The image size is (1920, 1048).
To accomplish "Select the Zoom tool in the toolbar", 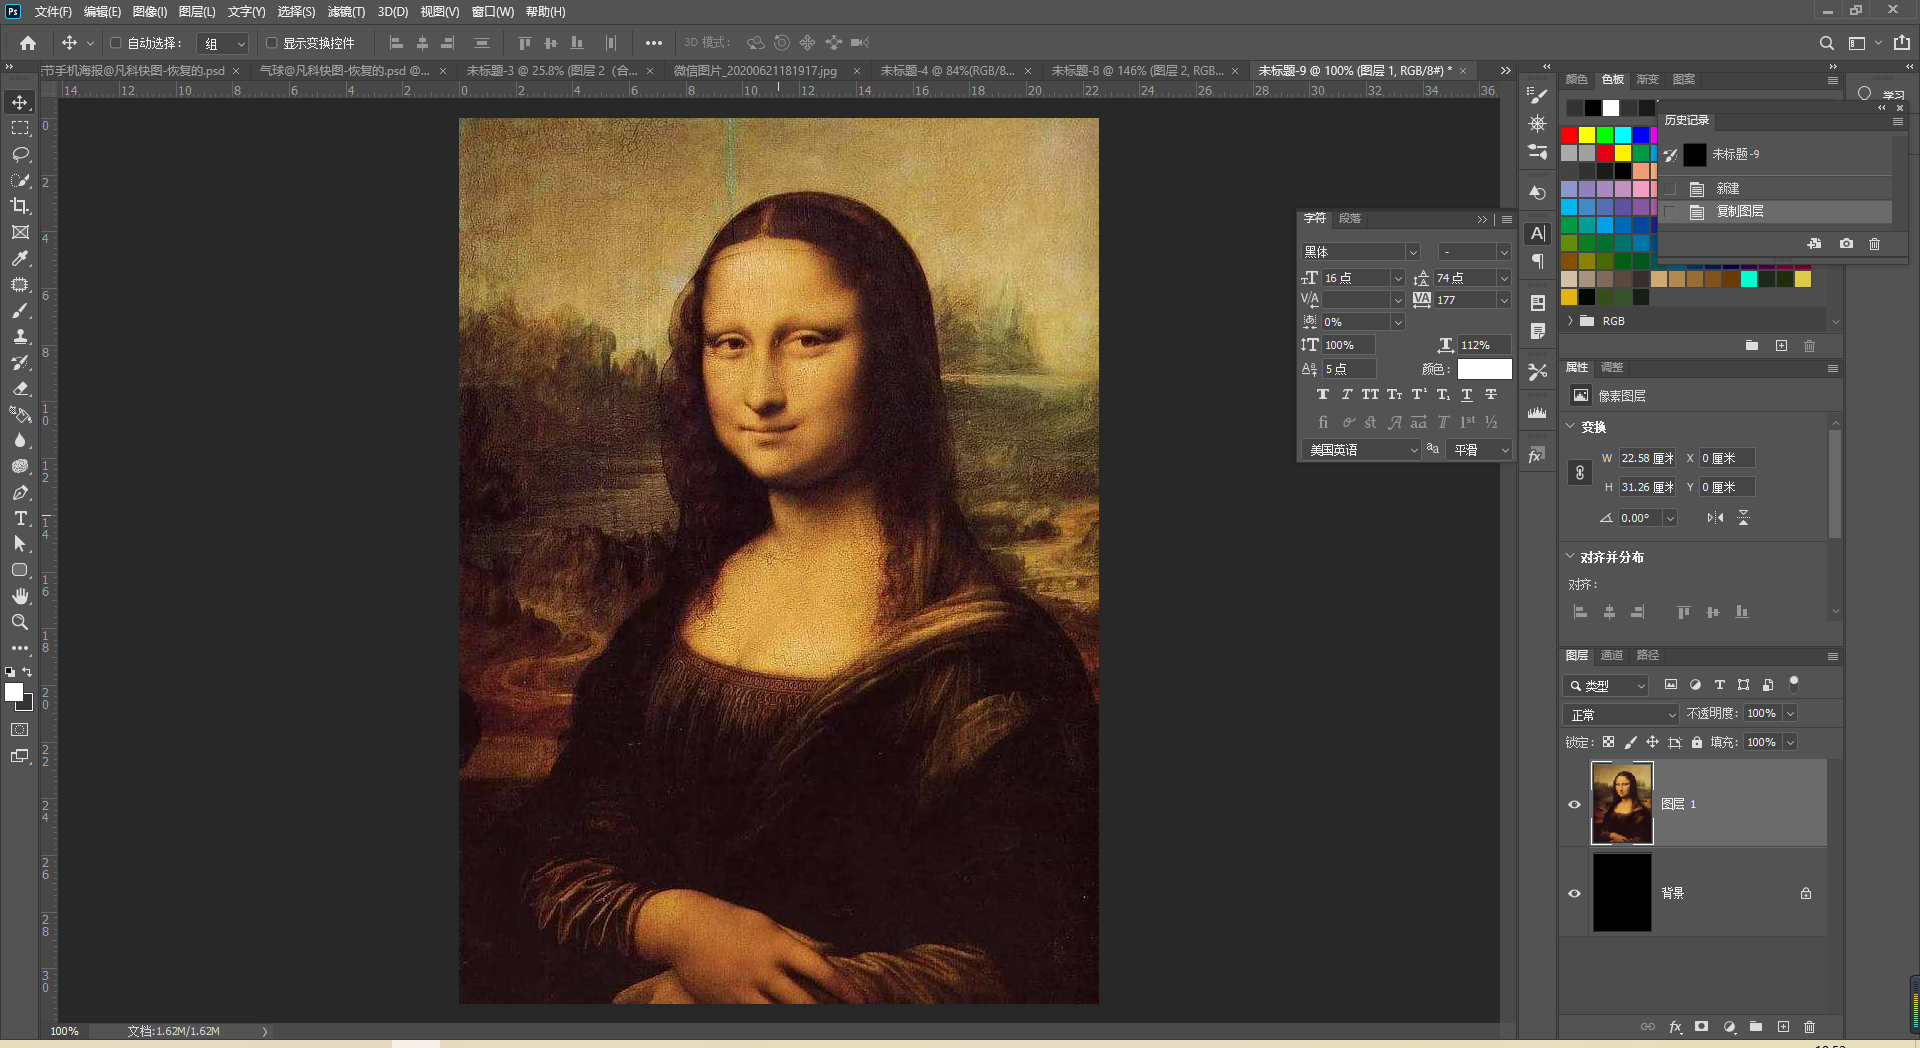I will [20, 622].
